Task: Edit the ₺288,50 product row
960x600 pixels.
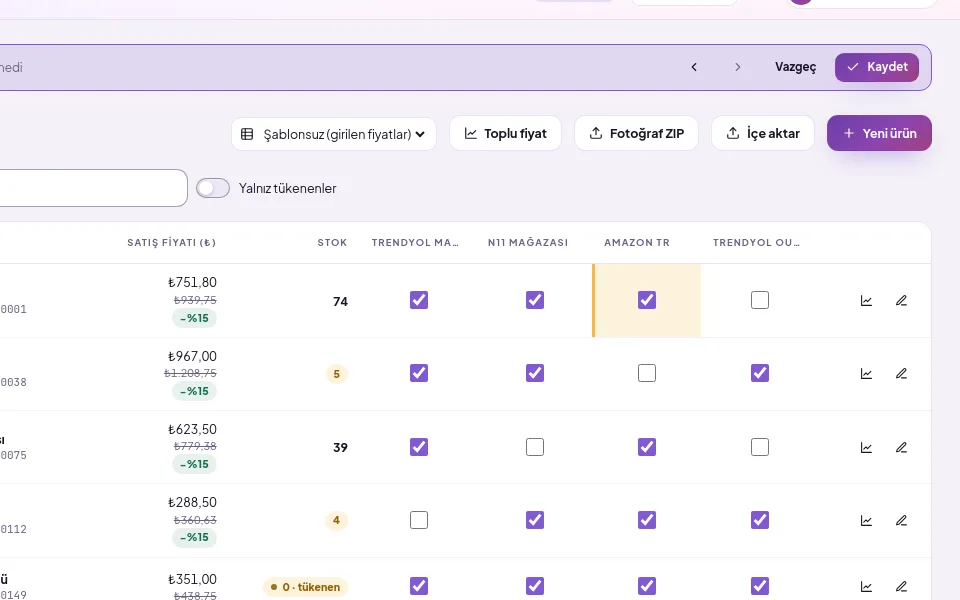Action: 901,520
